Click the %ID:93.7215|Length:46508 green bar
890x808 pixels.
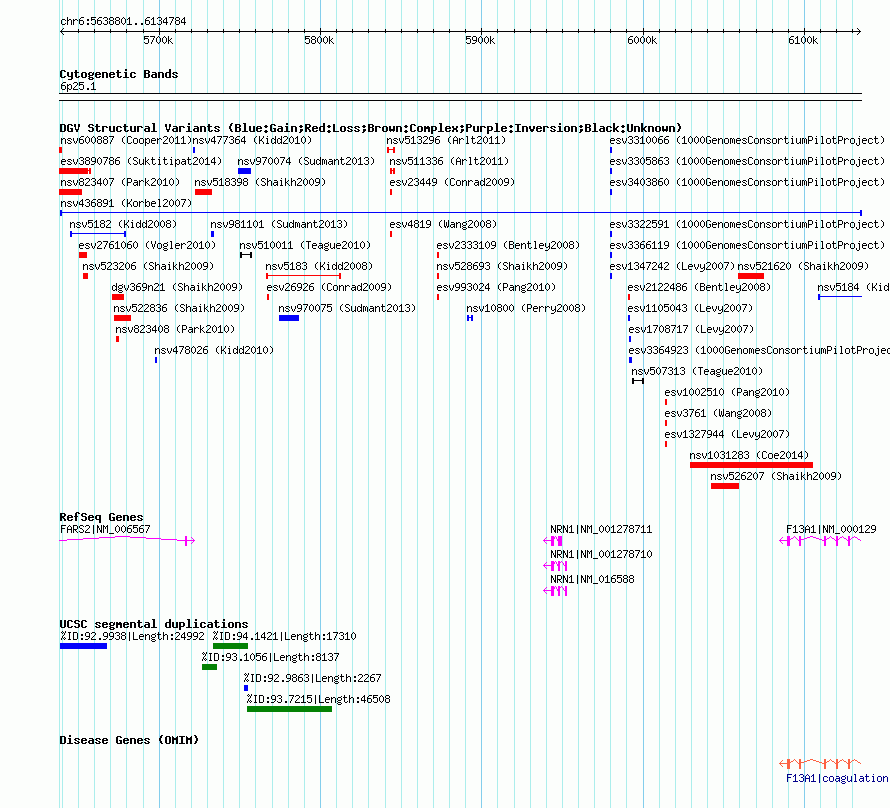click(x=289, y=709)
